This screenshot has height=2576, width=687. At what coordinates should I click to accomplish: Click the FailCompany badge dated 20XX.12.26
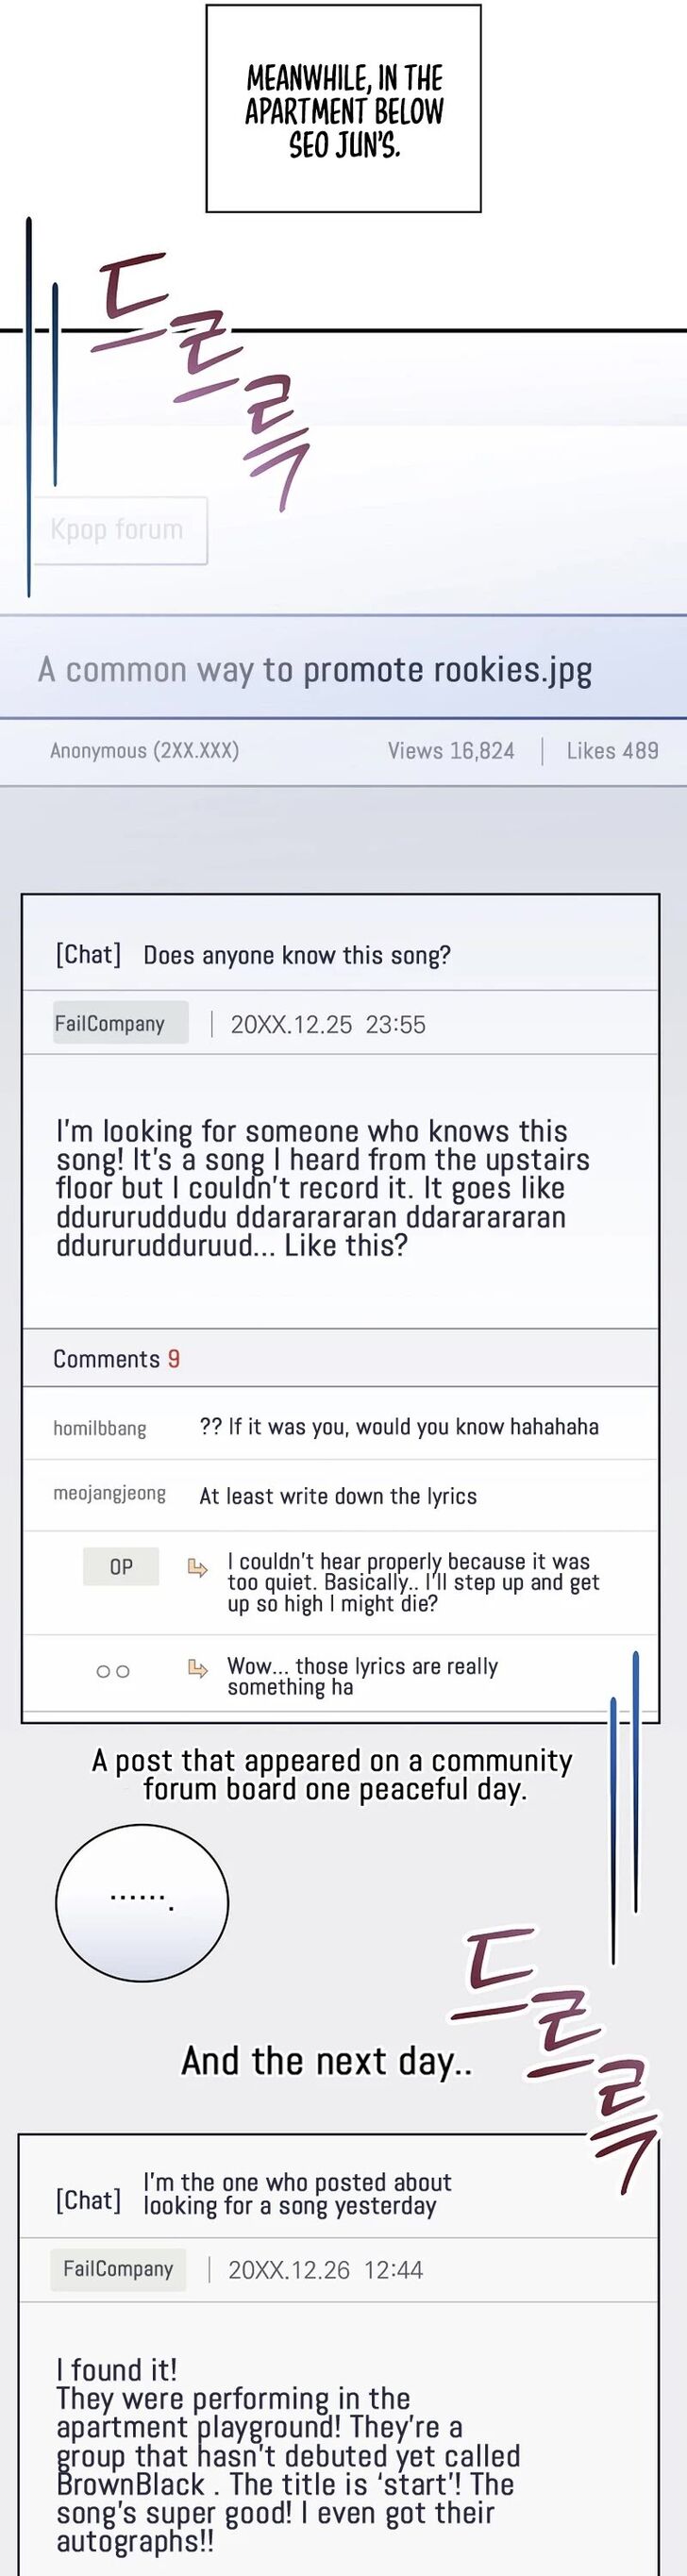tap(118, 2269)
